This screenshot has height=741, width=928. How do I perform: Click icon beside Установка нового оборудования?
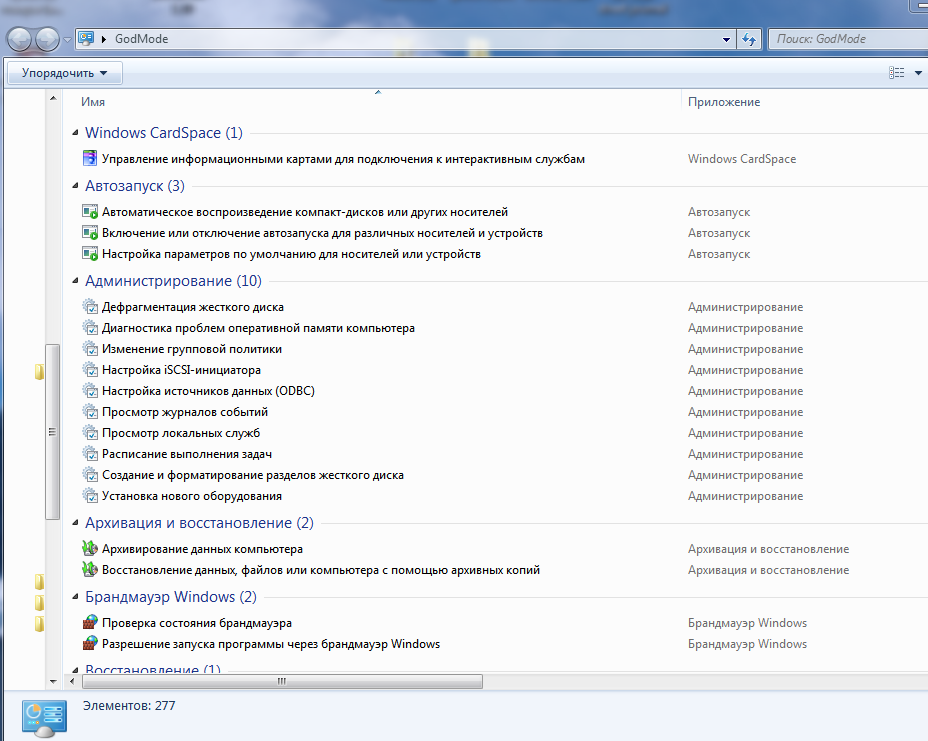pyautogui.click(x=89, y=496)
